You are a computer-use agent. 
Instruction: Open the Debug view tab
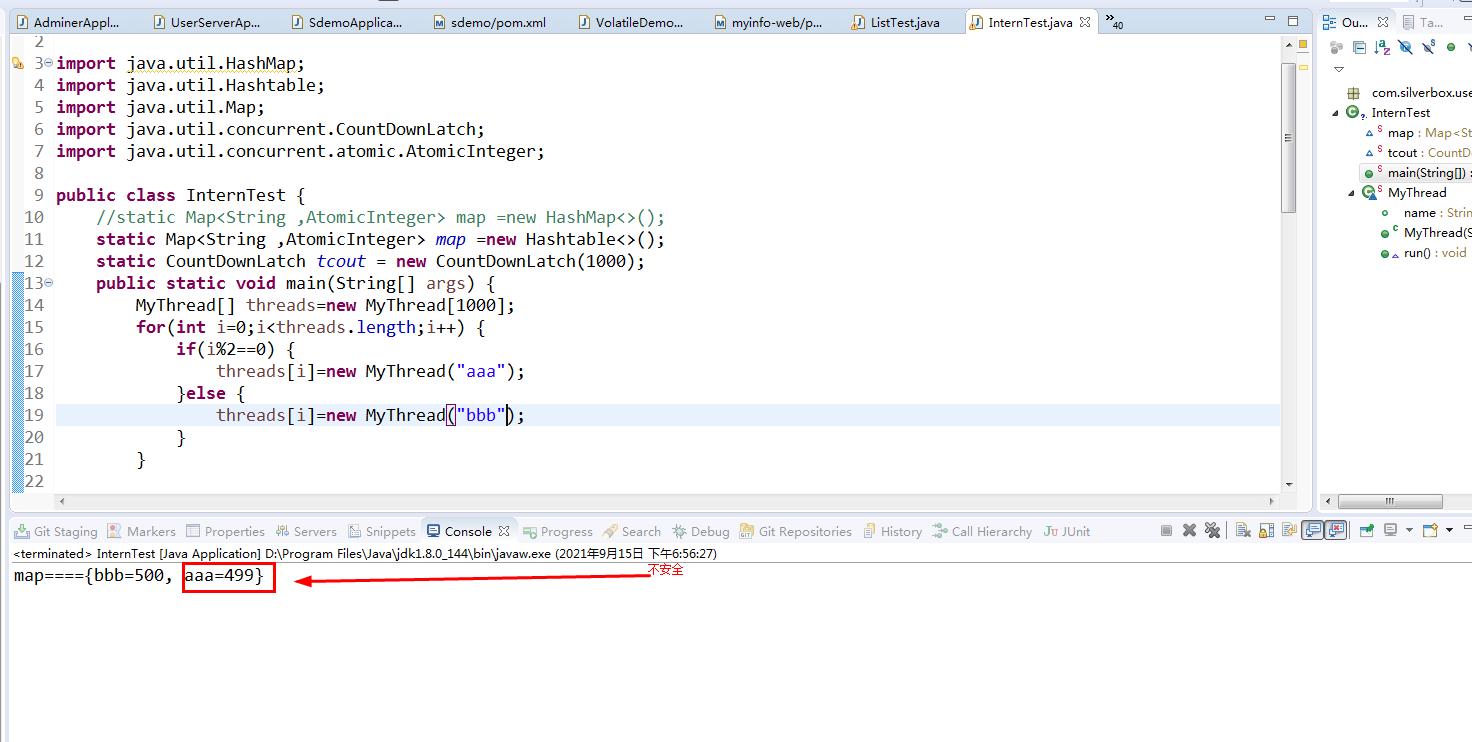coord(700,531)
